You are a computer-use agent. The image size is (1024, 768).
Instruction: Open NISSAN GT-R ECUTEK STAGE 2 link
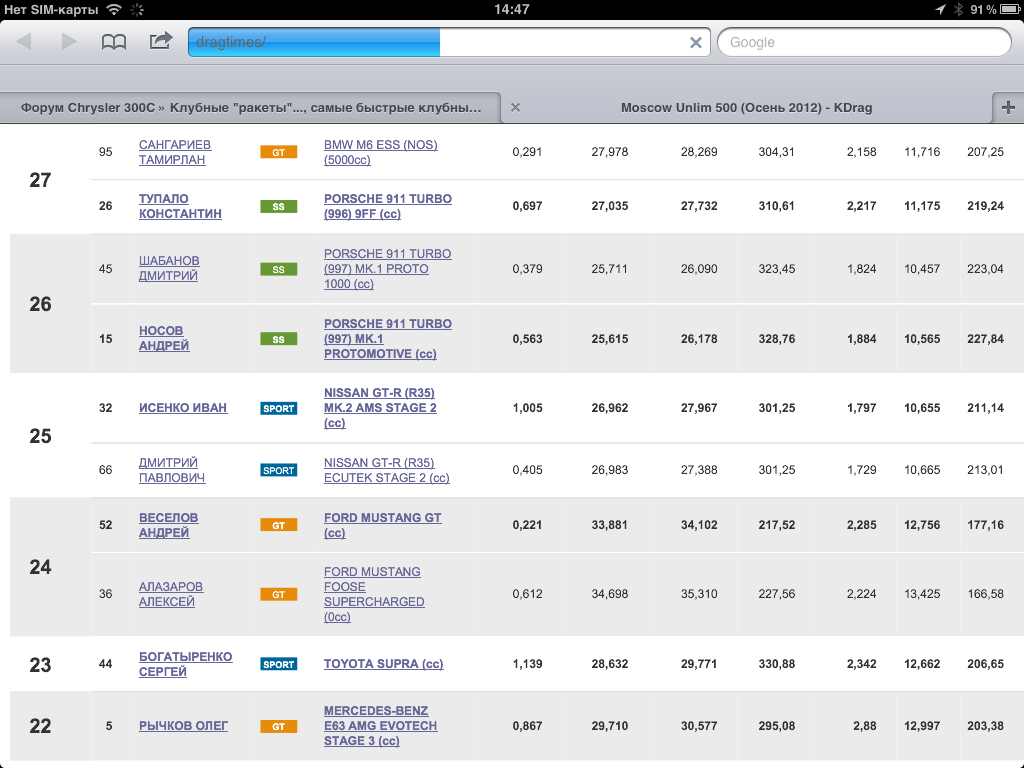(387, 470)
